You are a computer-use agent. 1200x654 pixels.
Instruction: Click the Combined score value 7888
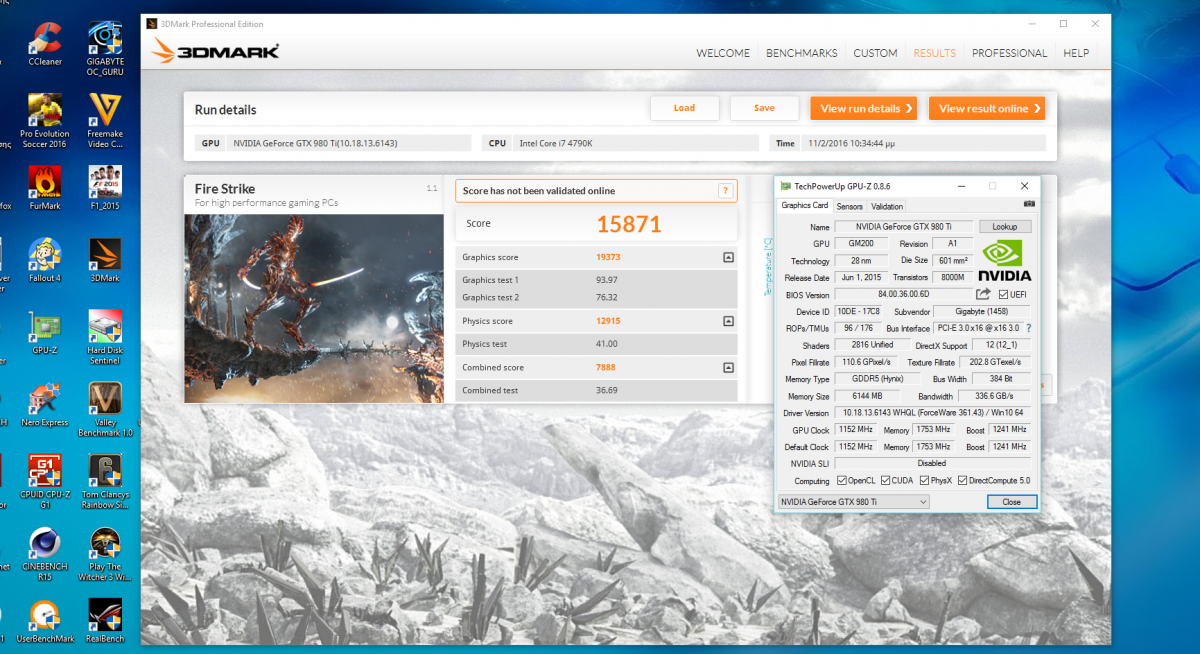tap(607, 367)
